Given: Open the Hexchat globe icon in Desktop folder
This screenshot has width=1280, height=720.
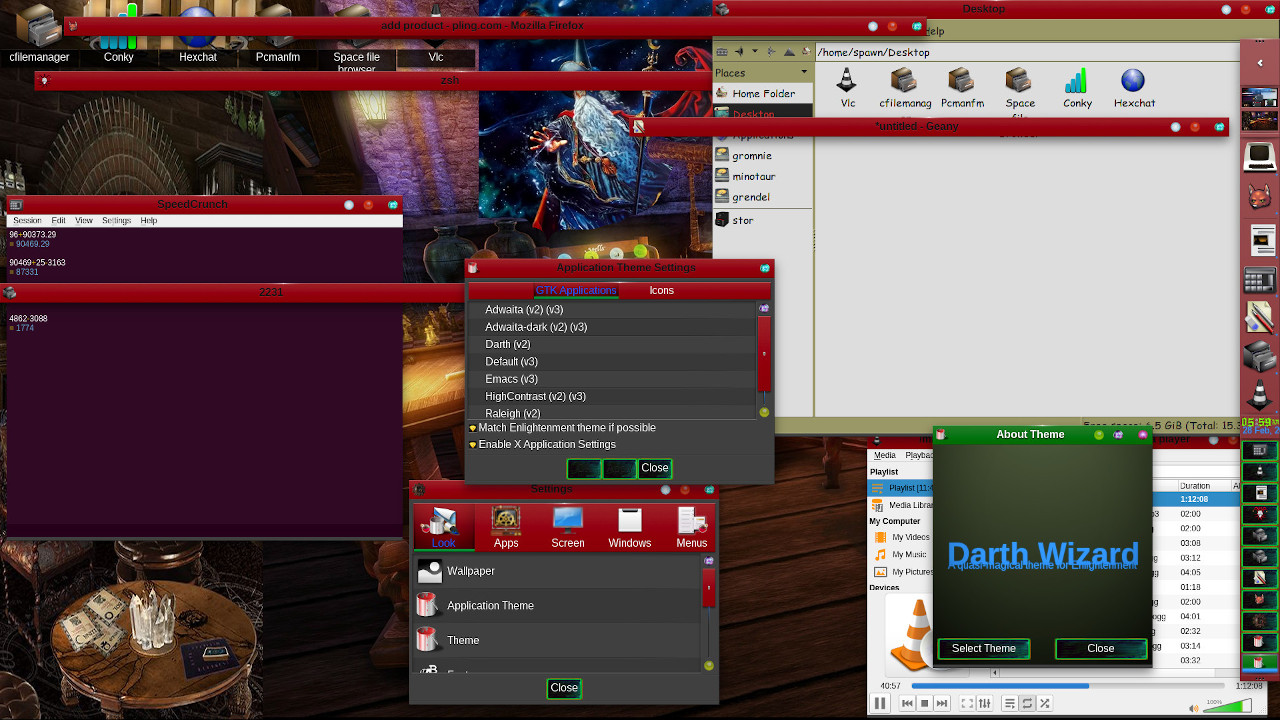Looking at the screenshot, I should [1133, 88].
